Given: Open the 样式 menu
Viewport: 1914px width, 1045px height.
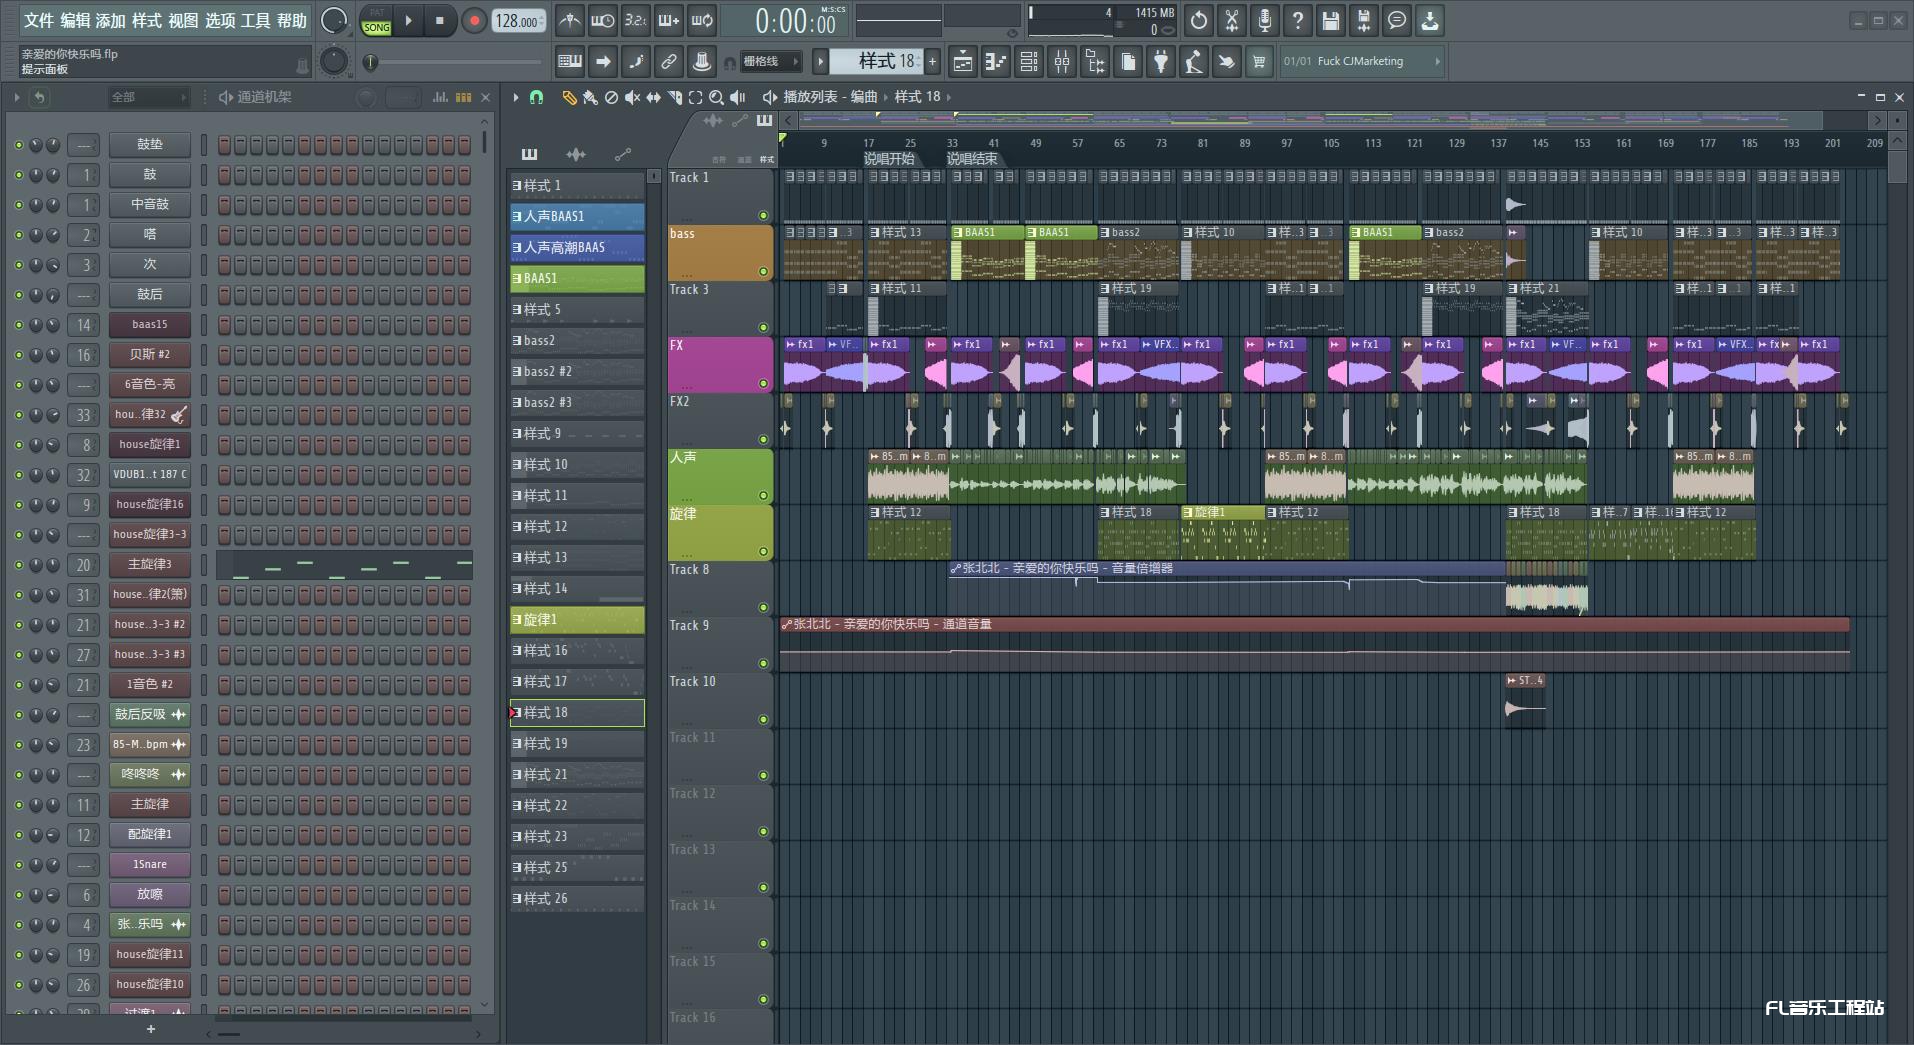Looking at the screenshot, I should point(147,21).
